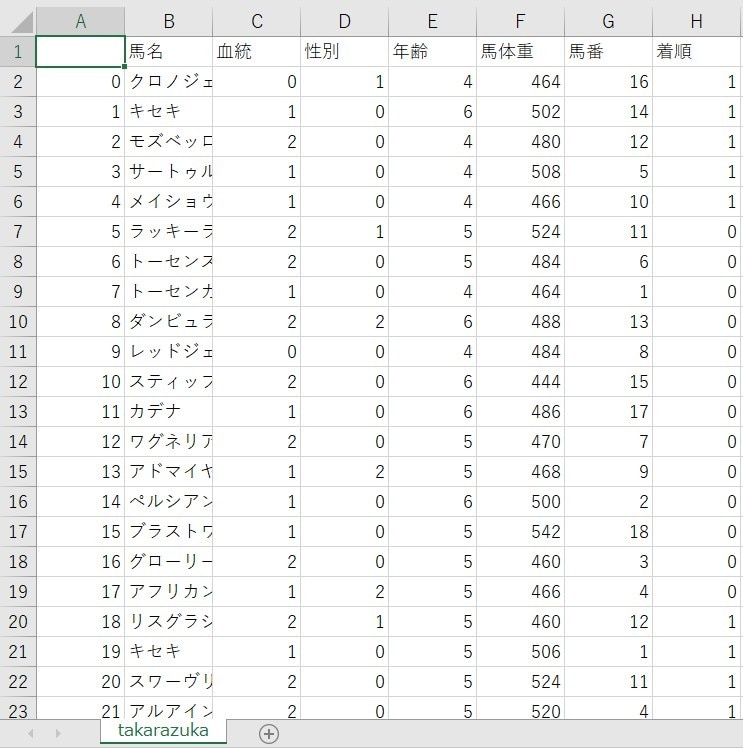Select row 7 header

coord(18,231)
